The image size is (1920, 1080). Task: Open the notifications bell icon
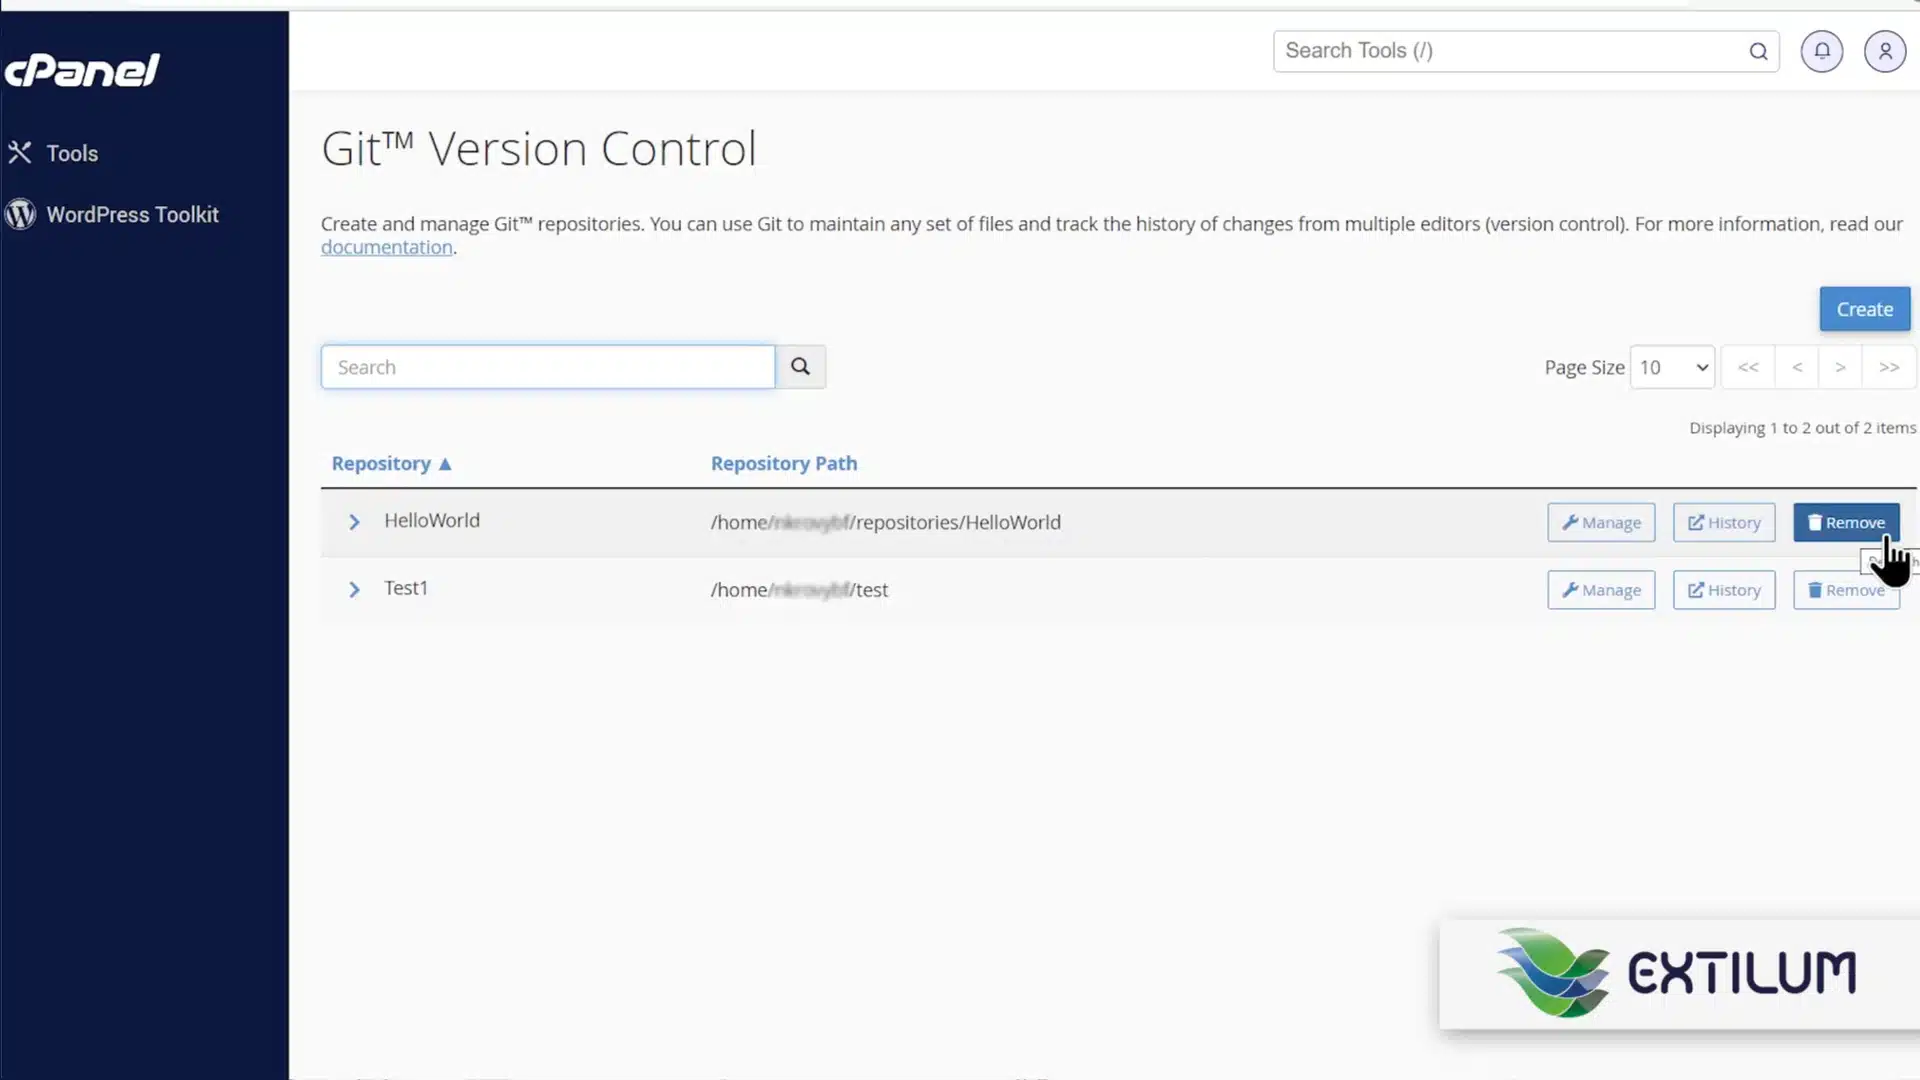pyautogui.click(x=1822, y=51)
